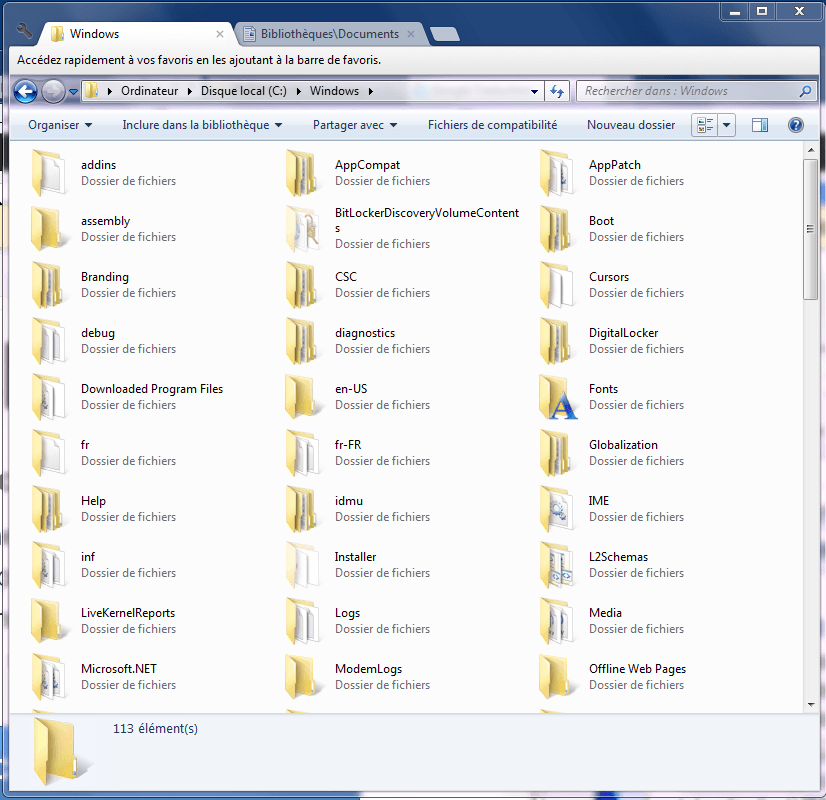Open the Organiser menu

click(60, 125)
